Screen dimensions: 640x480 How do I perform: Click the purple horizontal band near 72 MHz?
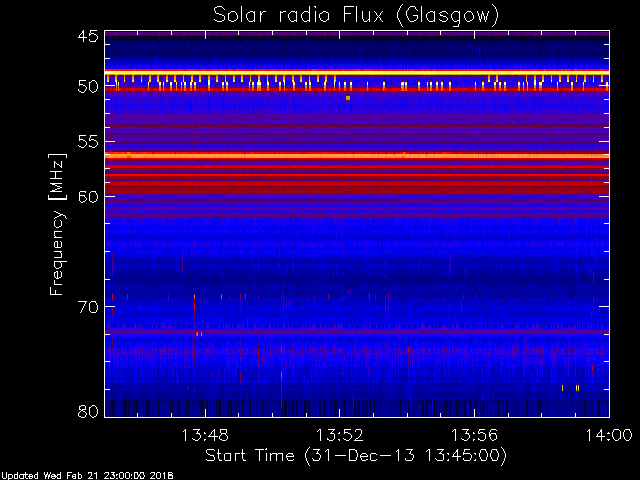(x=357, y=332)
